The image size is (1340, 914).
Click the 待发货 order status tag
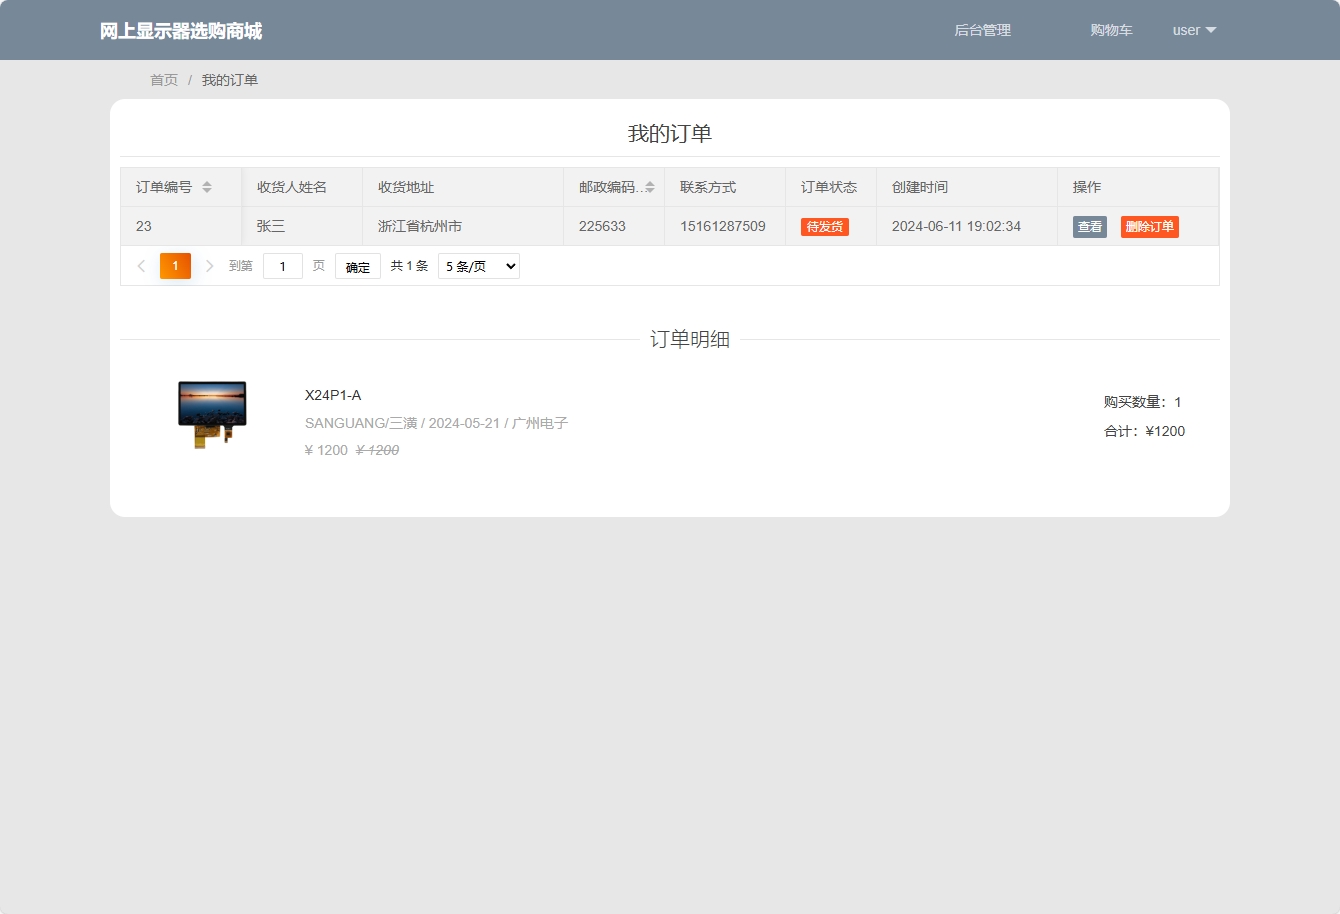pos(825,226)
